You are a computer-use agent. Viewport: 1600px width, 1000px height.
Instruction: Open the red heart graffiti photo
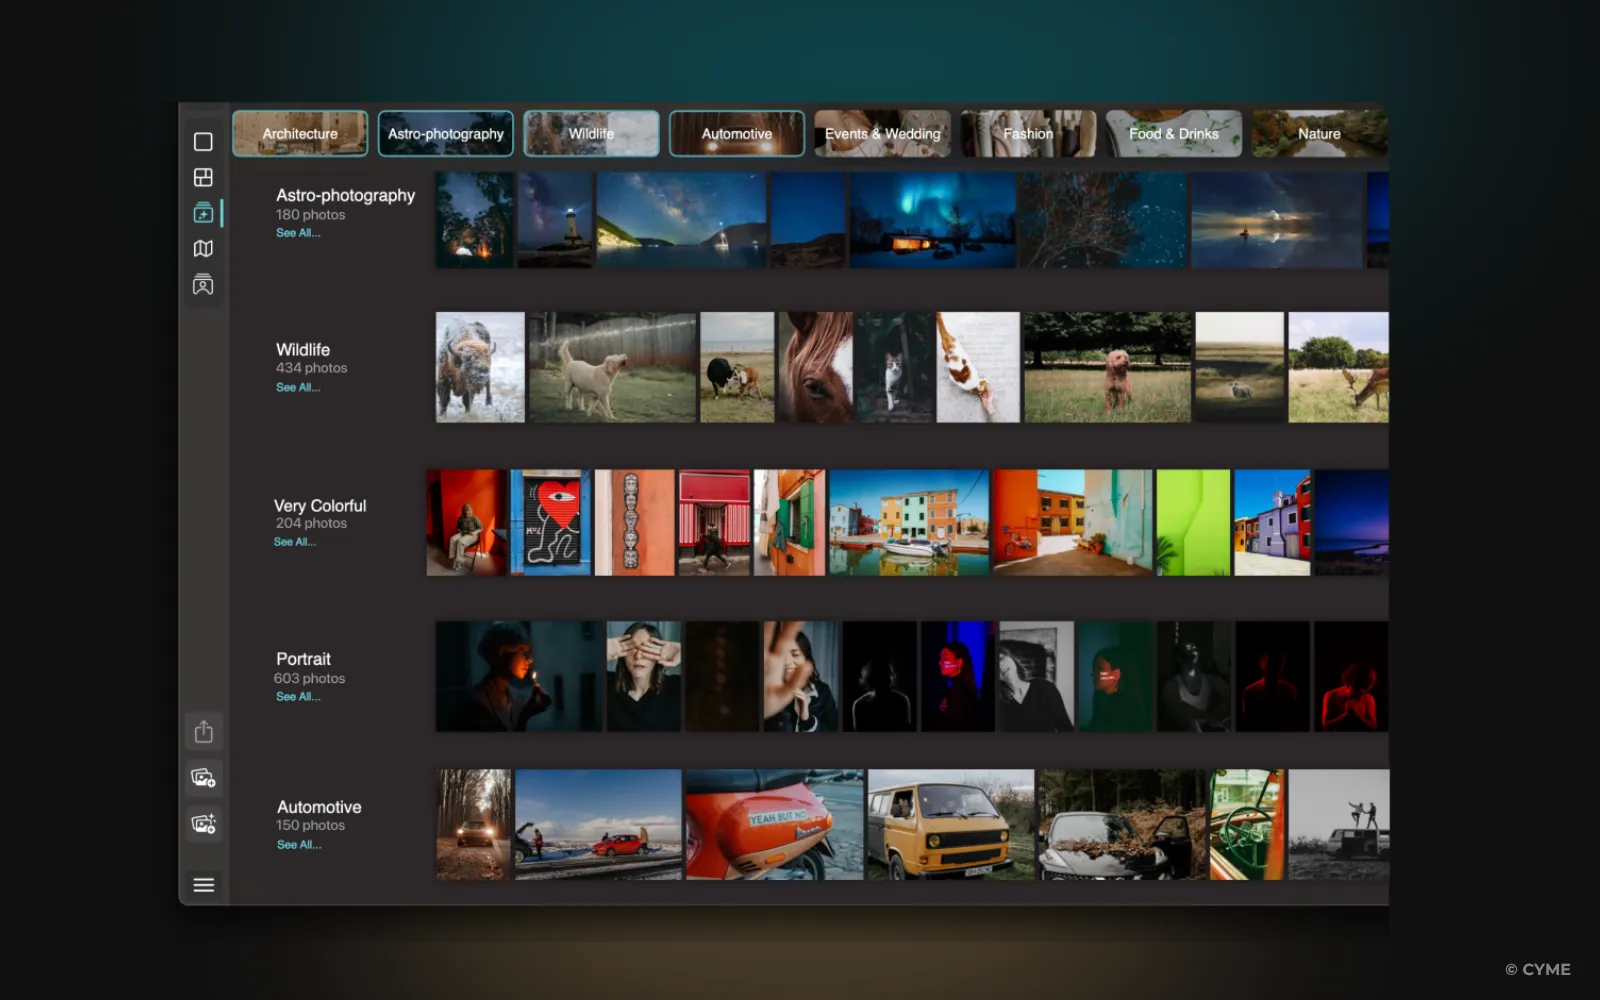[x=550, y=522]
